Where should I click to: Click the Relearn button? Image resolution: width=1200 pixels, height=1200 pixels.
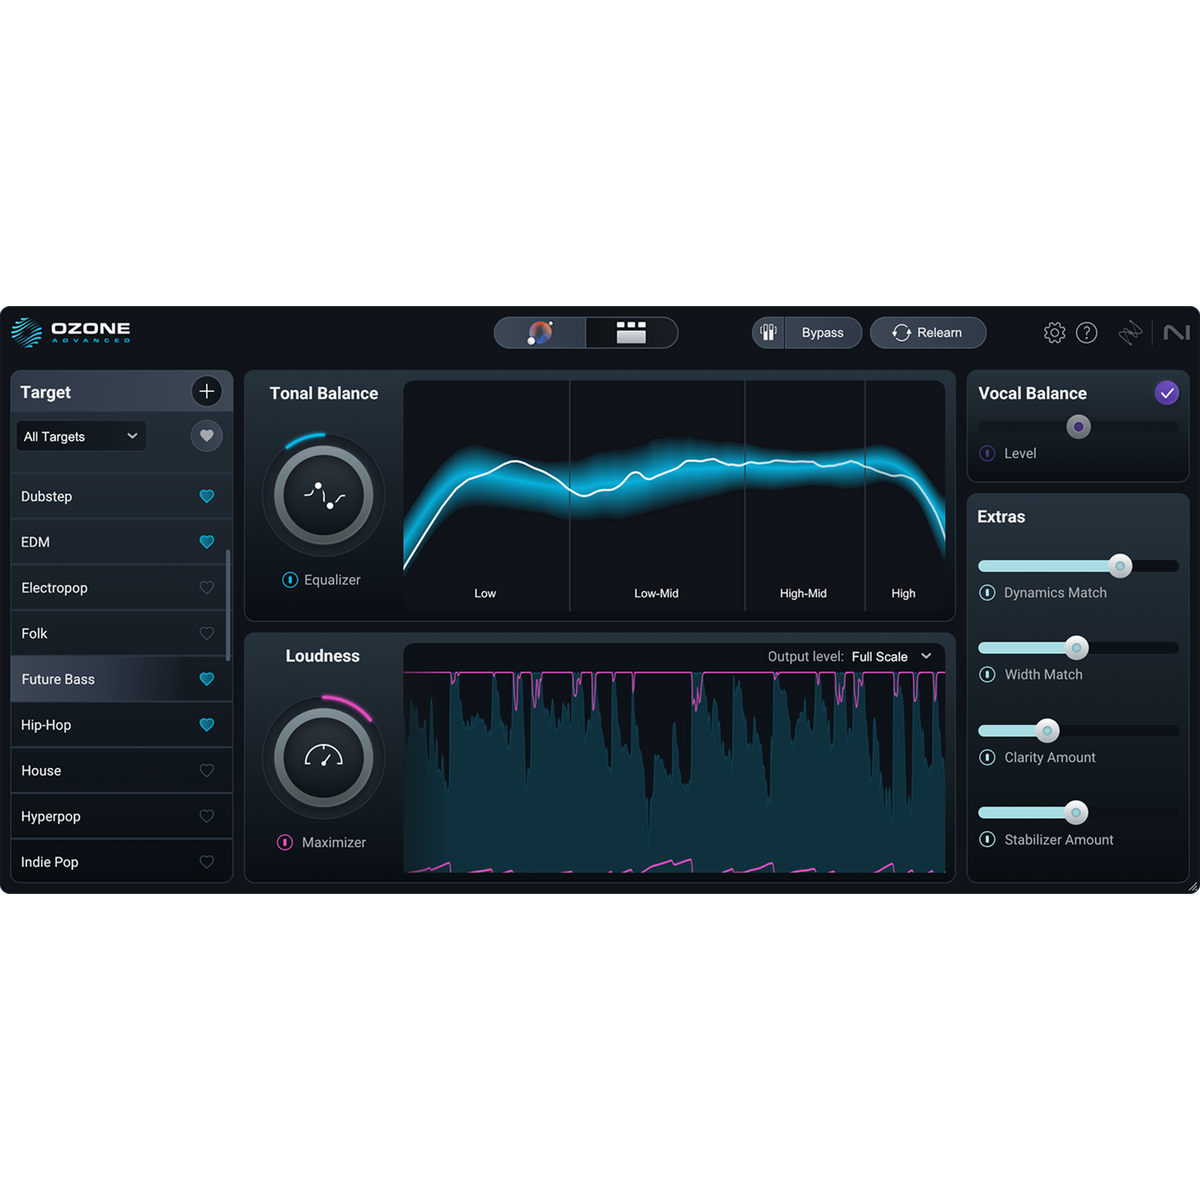[928, 333]
